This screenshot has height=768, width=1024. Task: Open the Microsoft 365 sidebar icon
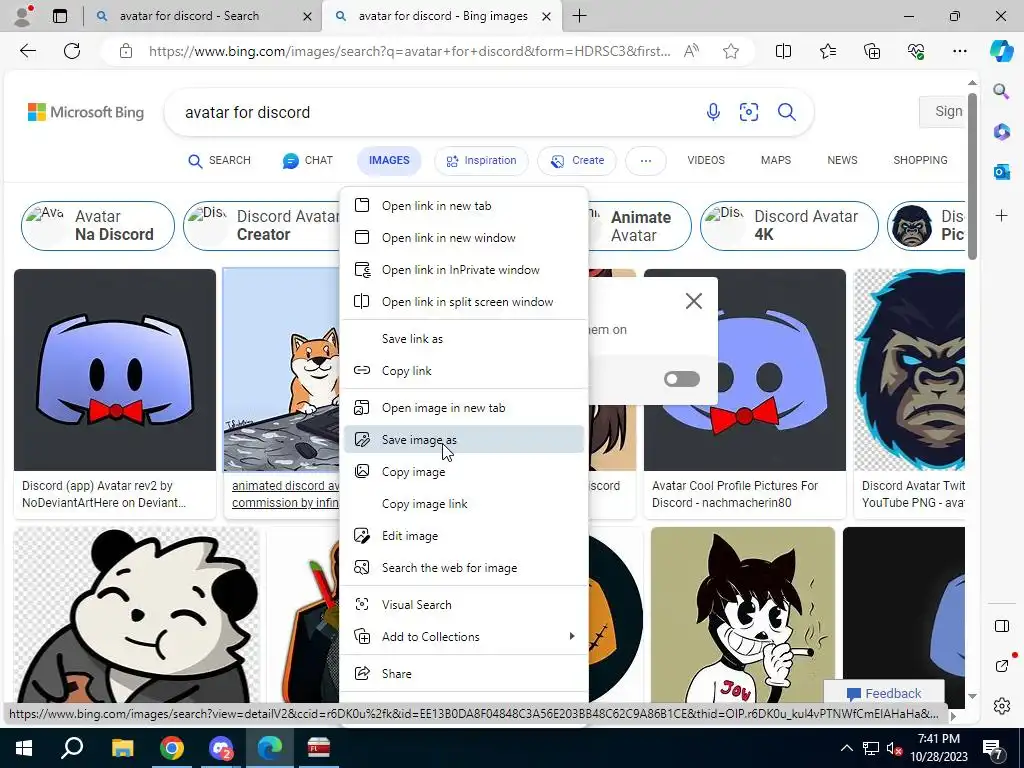(x=1001, y=131)
